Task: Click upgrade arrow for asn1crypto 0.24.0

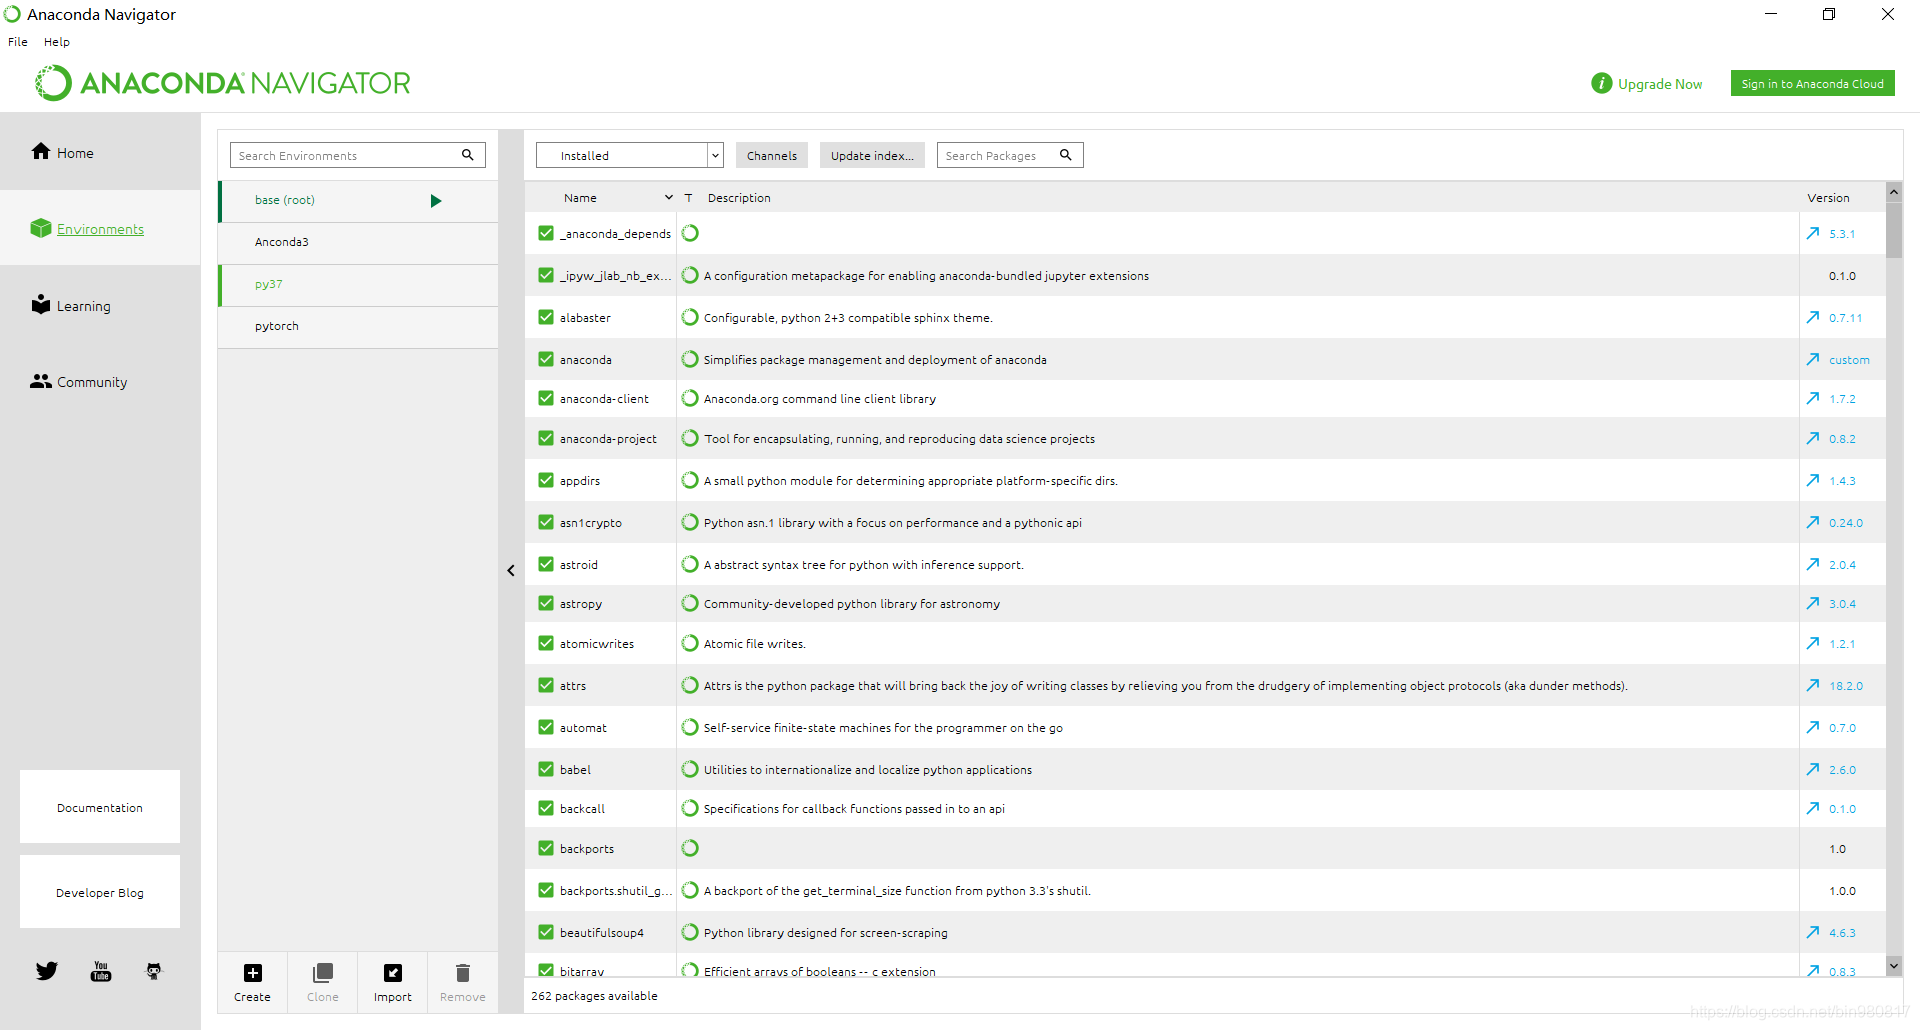Action: coord(1813,522)
